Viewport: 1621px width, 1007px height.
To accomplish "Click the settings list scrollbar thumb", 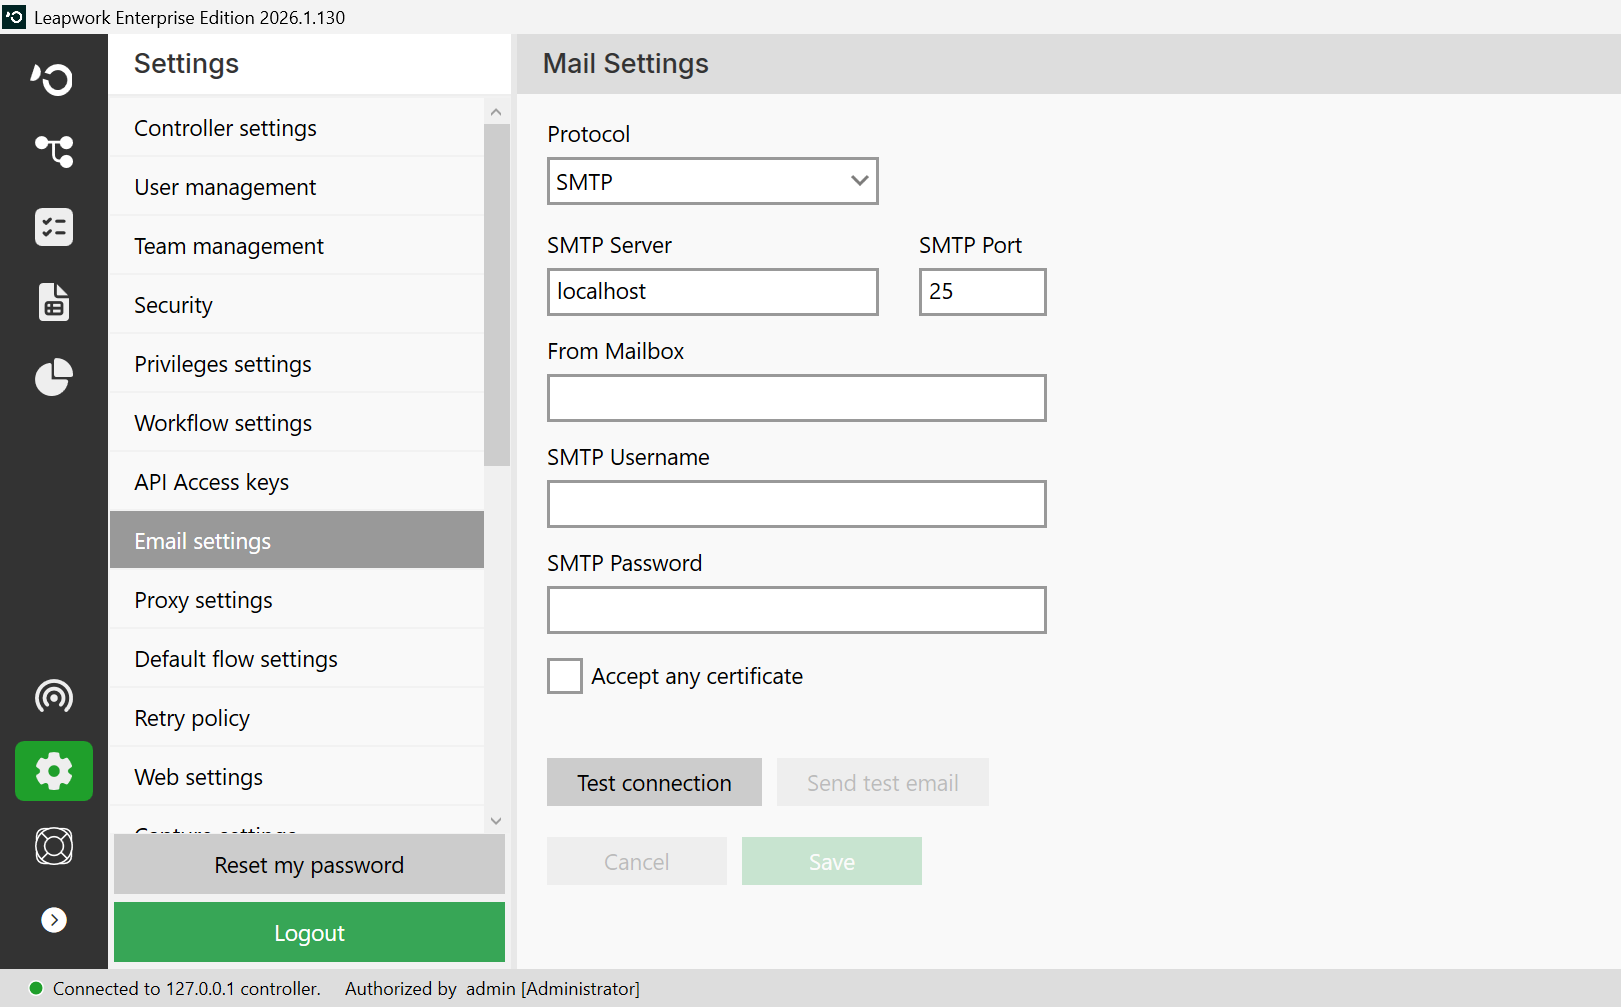I will [496, 295].
